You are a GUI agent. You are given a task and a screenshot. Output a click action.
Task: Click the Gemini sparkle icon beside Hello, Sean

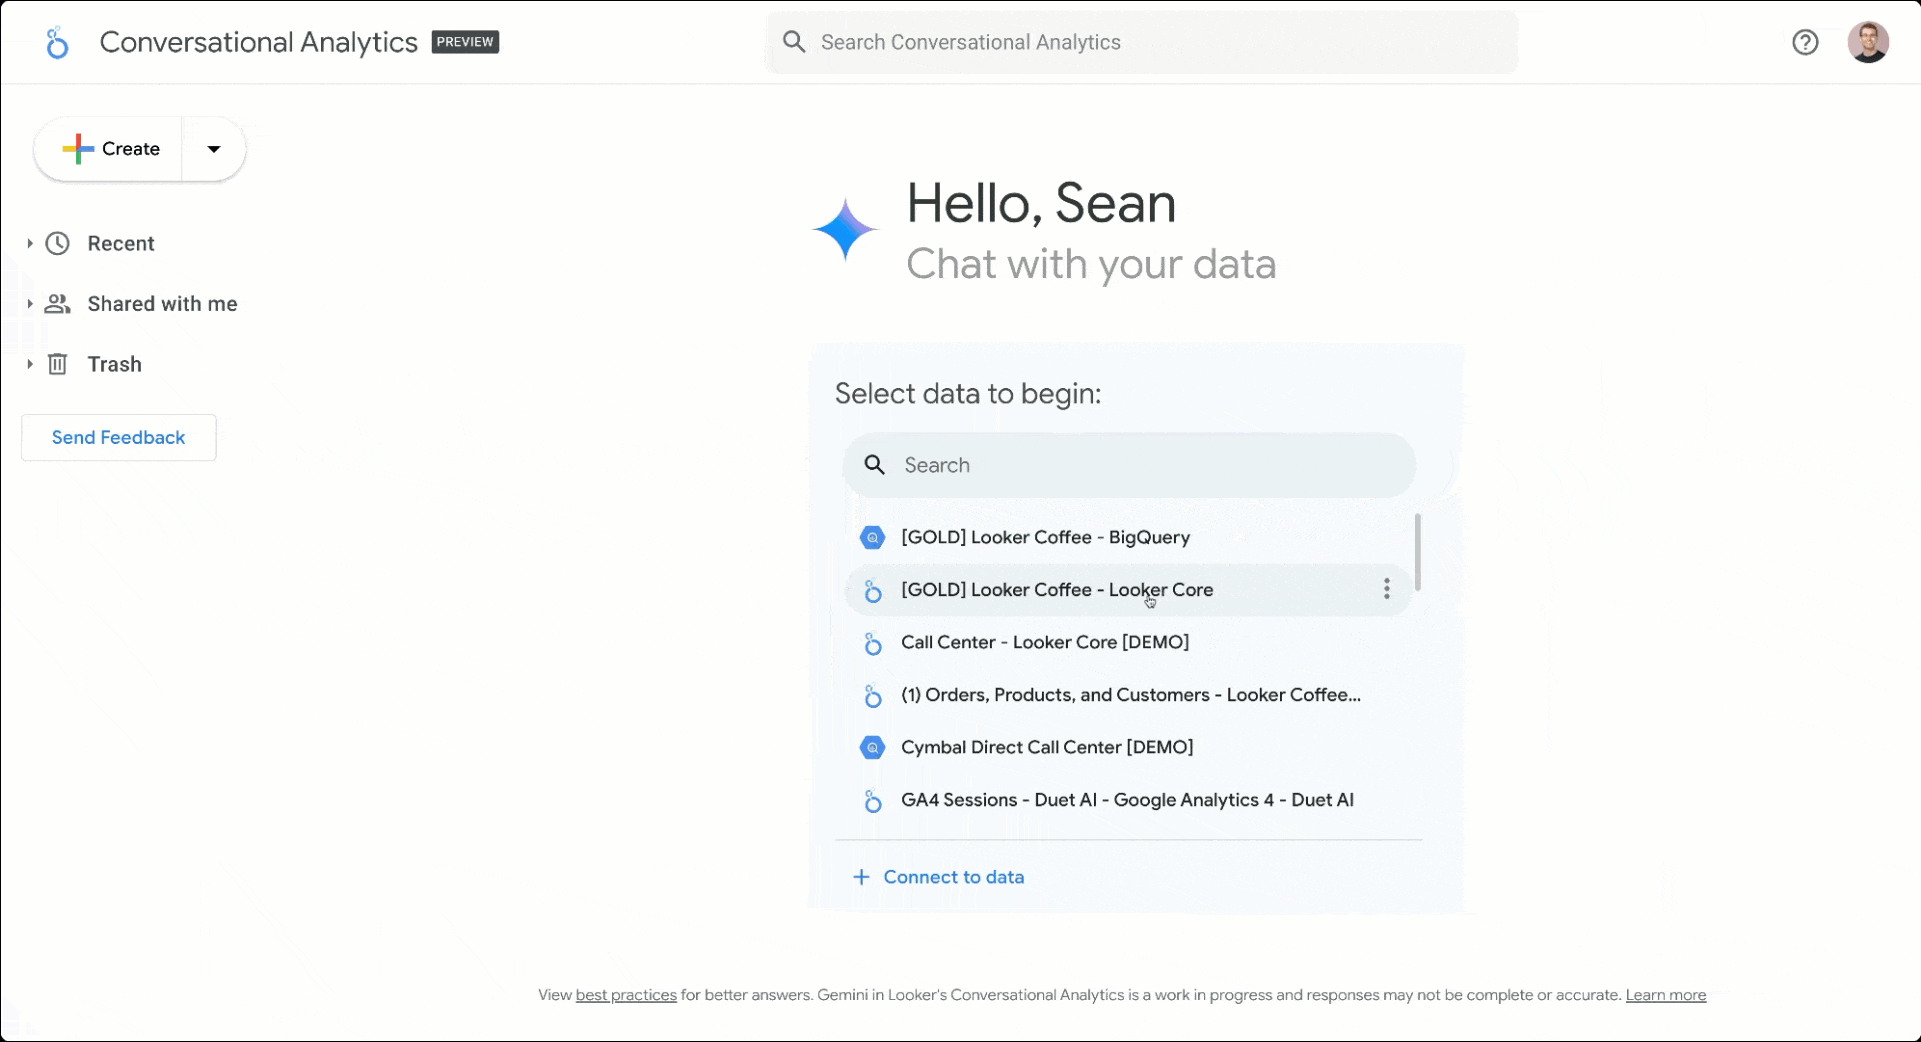[x=845, y=228]
